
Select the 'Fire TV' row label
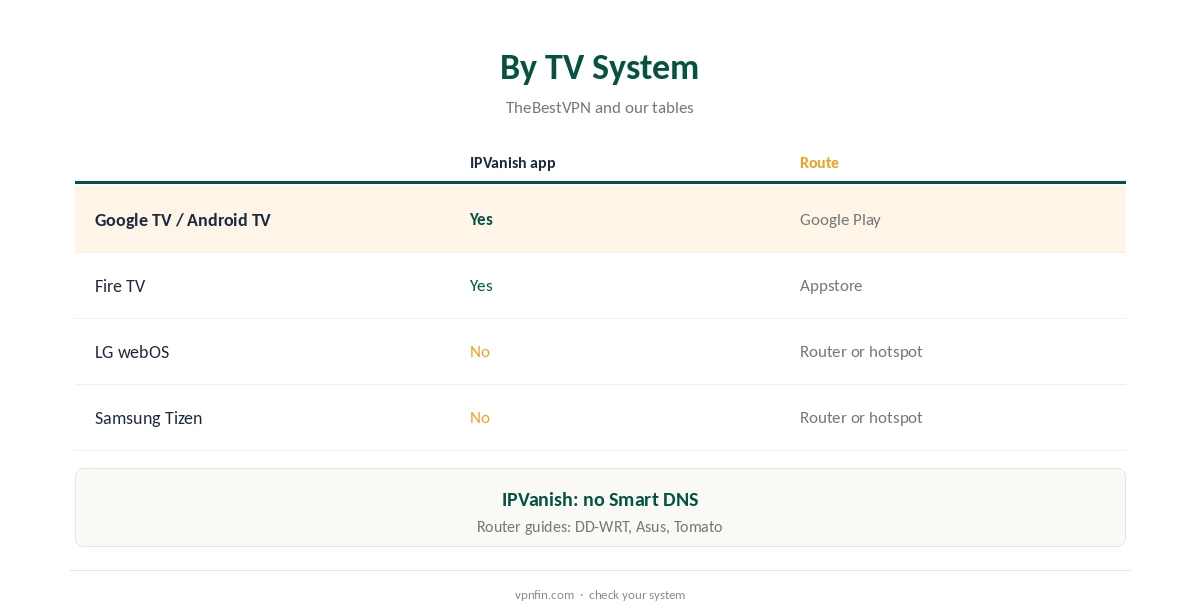tap(120, 286)
